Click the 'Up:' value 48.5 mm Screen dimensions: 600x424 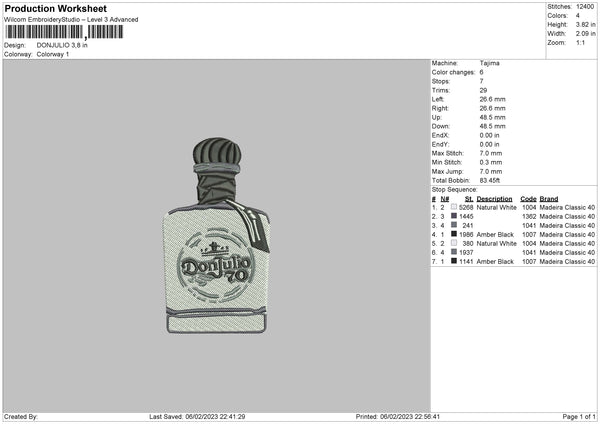pyautogui.click(x=492, y=117)
